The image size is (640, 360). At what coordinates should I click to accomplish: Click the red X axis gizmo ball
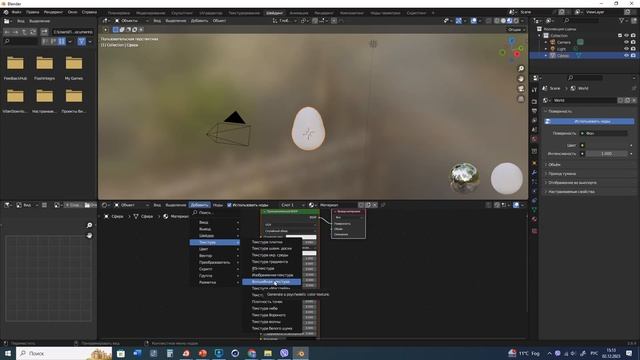pyautogui.click(x=517, y=54)
